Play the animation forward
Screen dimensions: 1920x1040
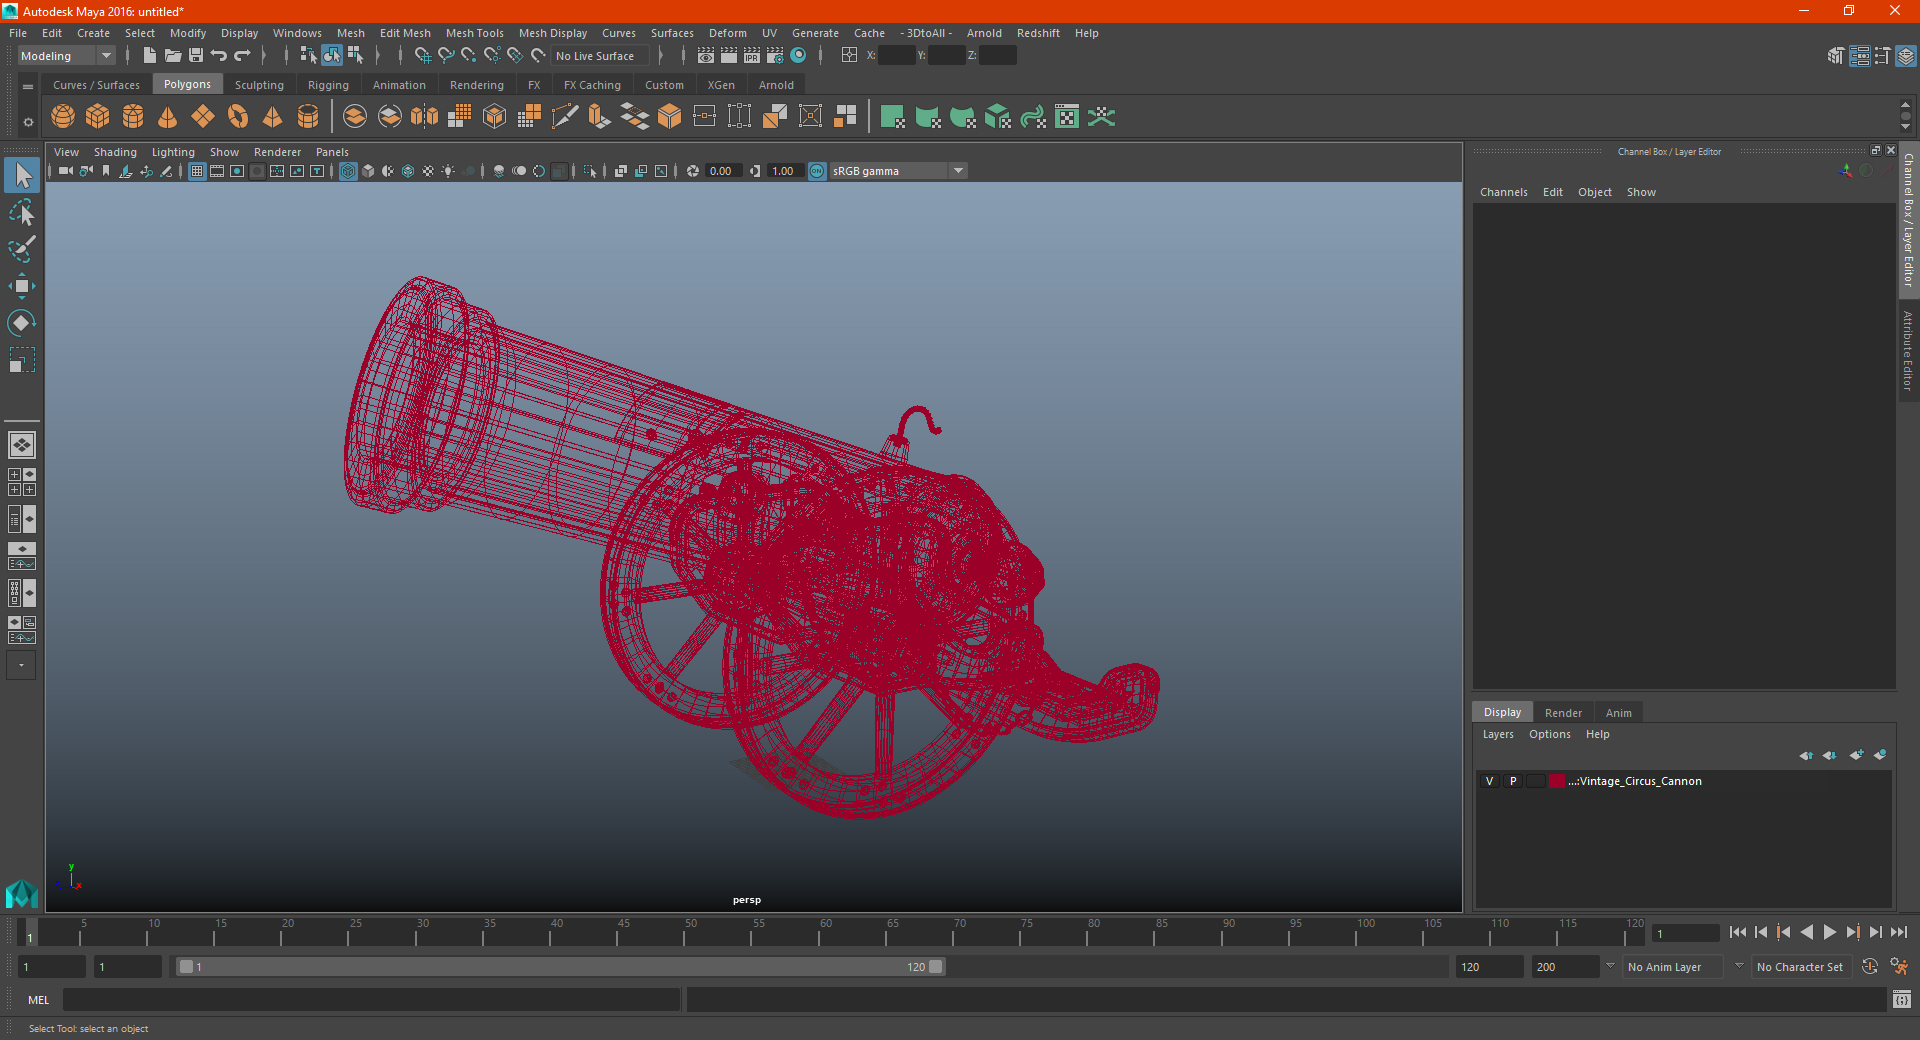(1829, 932)
